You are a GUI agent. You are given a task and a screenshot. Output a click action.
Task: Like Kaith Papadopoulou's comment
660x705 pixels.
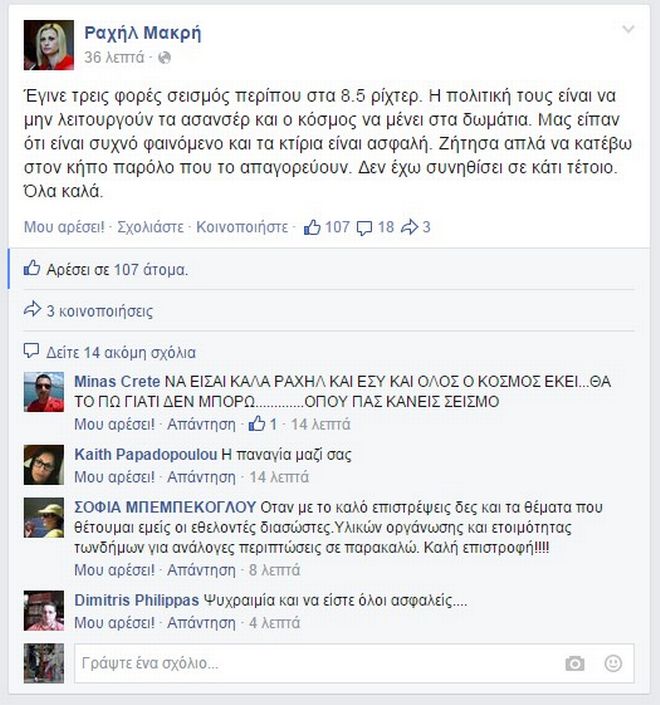click(x=114, y=477)
